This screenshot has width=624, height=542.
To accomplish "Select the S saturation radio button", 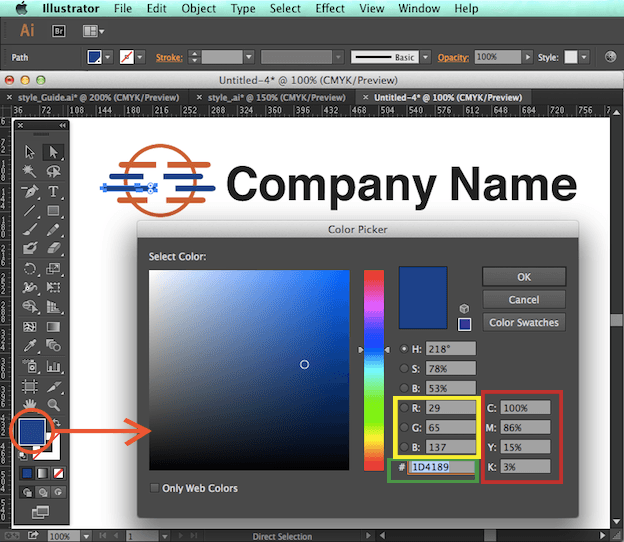I will pyautogui.click(x=404, y=368).
